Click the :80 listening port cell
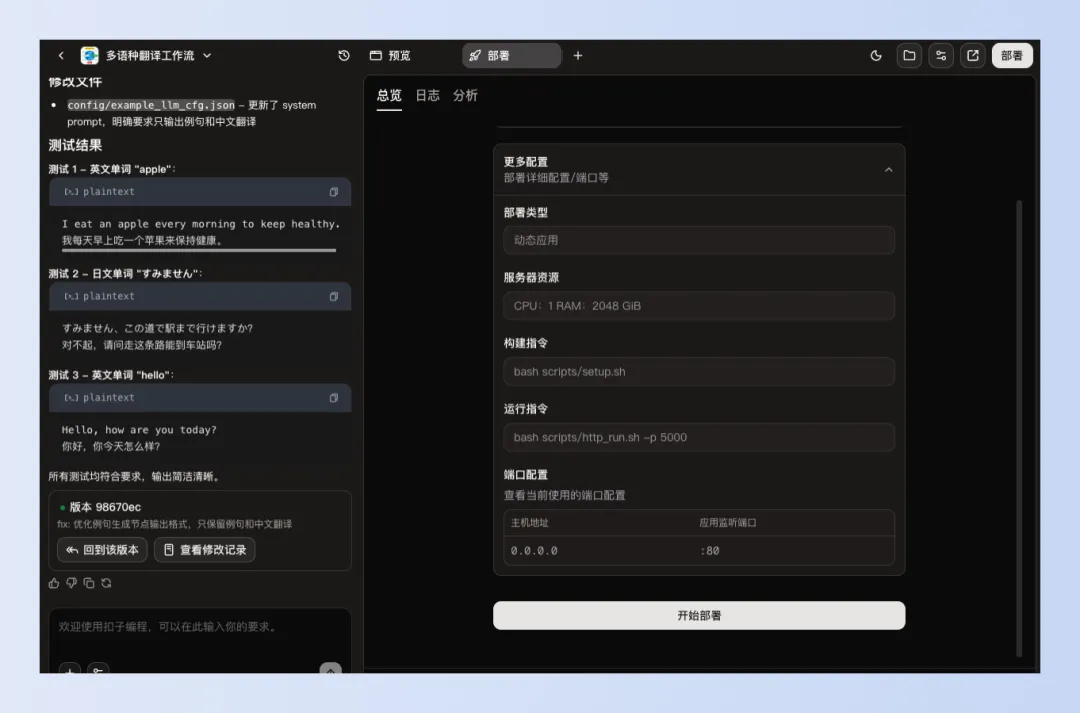This screenshot has width=1080, height=713. coord(709,551)
